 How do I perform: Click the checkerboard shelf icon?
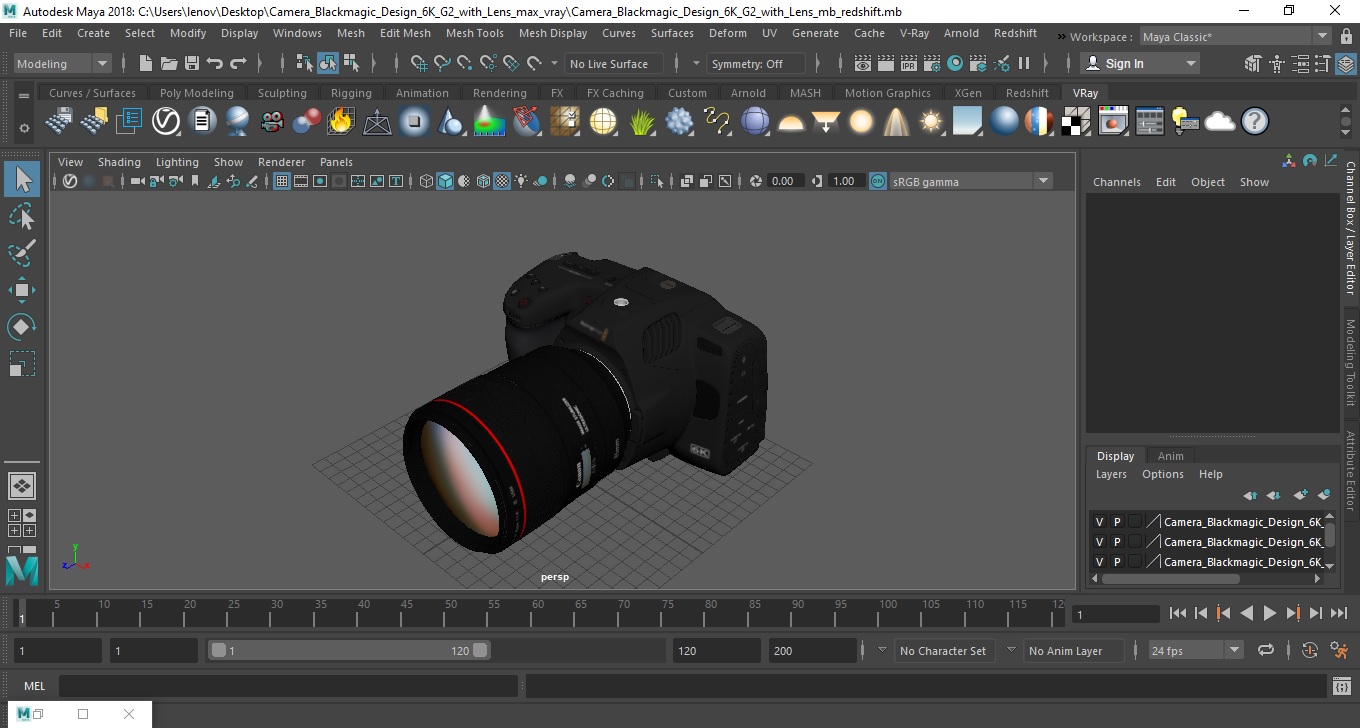point(1076,122)
